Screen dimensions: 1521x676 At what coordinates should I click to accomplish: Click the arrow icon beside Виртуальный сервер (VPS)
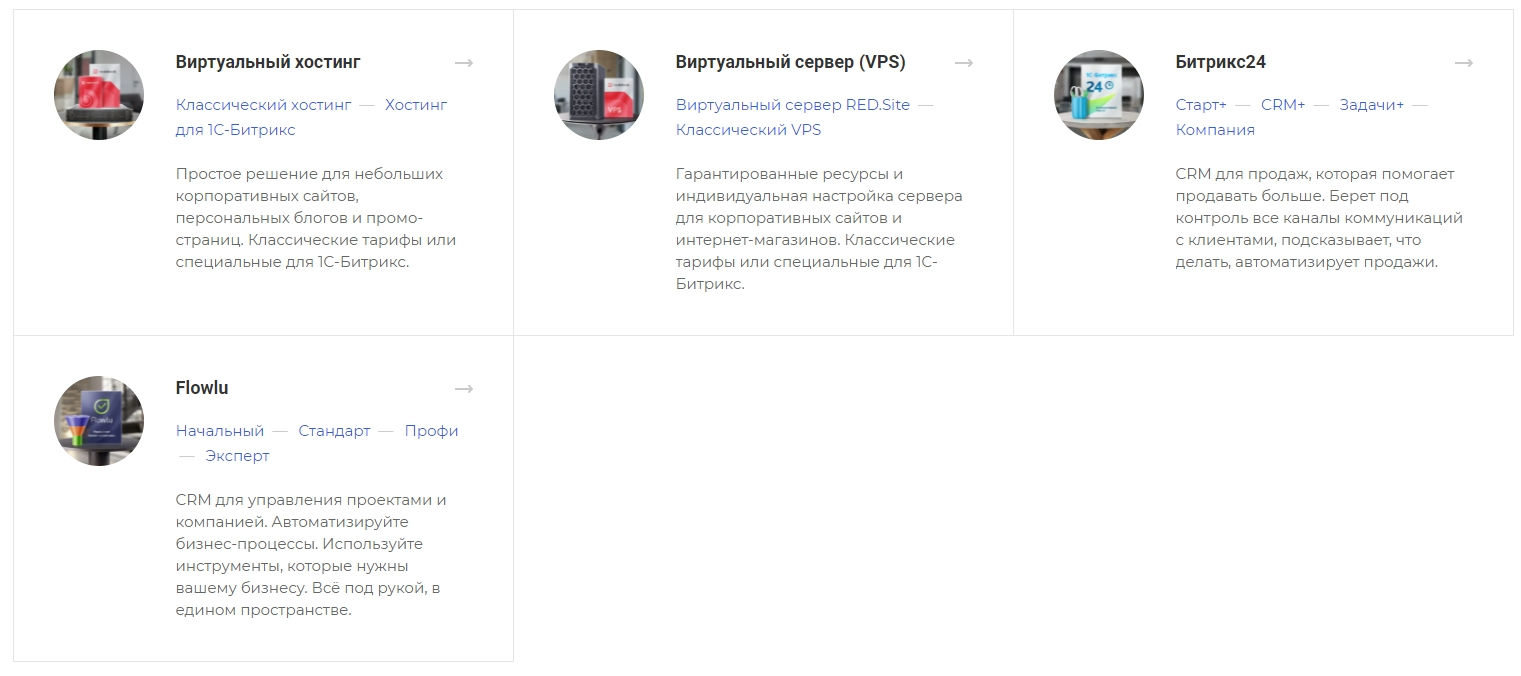click(x=963, y=63)
